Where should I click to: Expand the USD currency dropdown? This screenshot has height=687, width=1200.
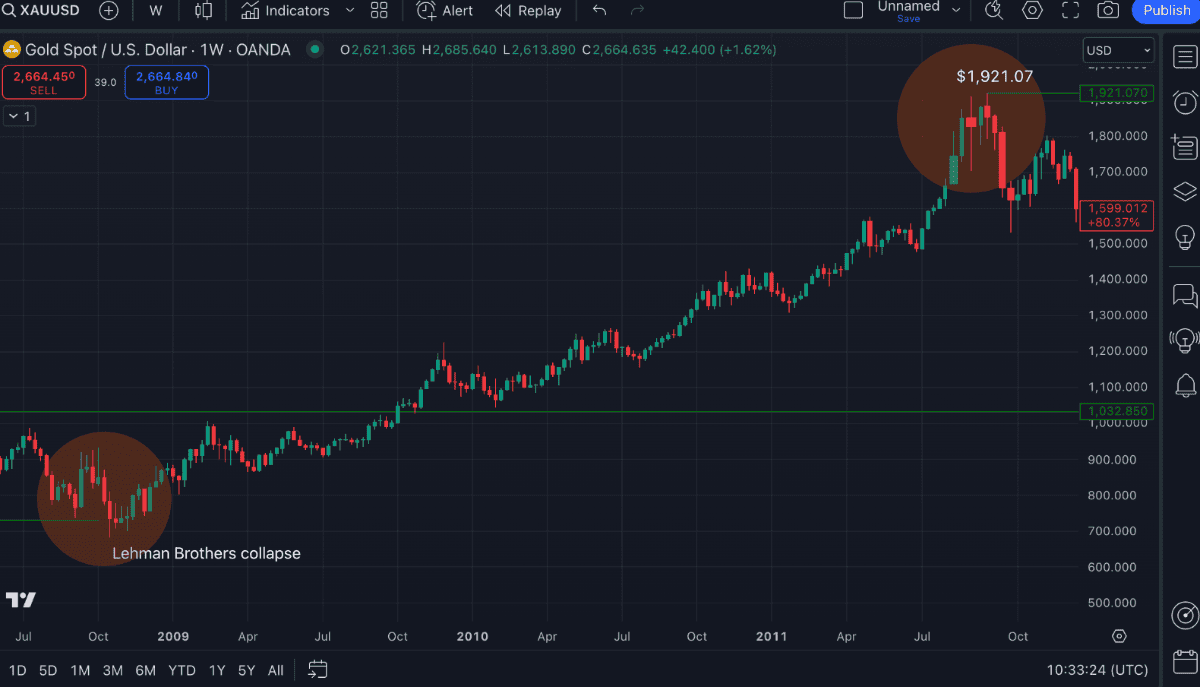[x=1118, y=50]
